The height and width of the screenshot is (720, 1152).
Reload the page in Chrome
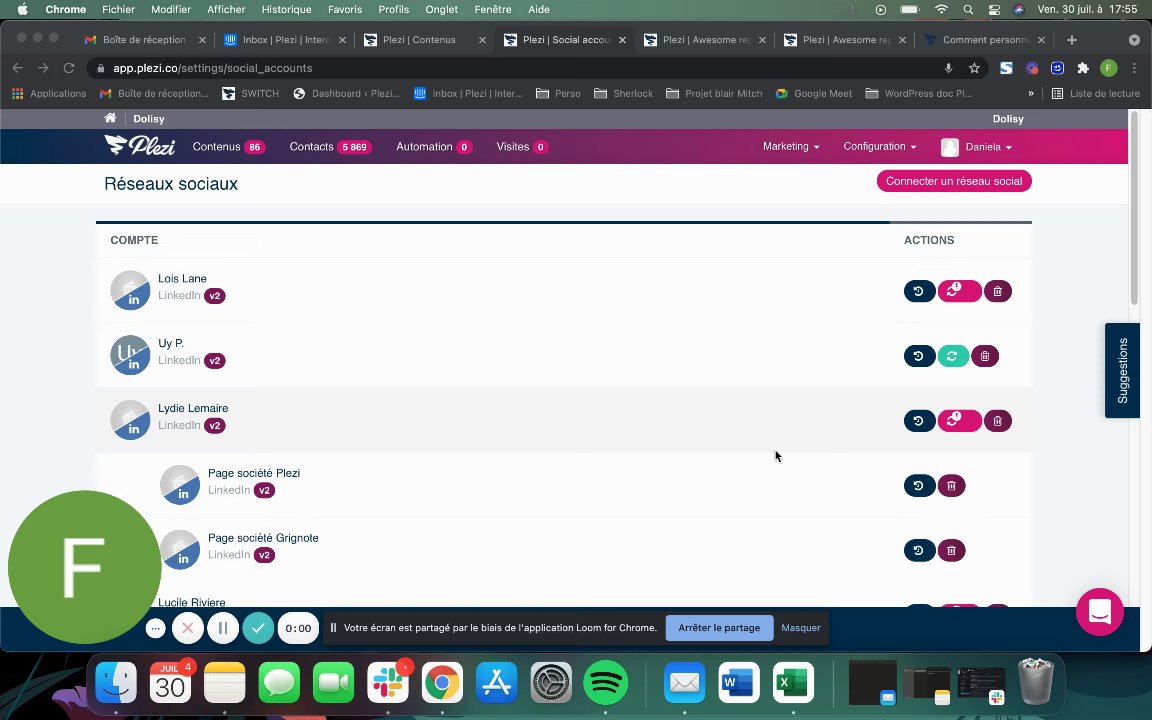point(69,68)
